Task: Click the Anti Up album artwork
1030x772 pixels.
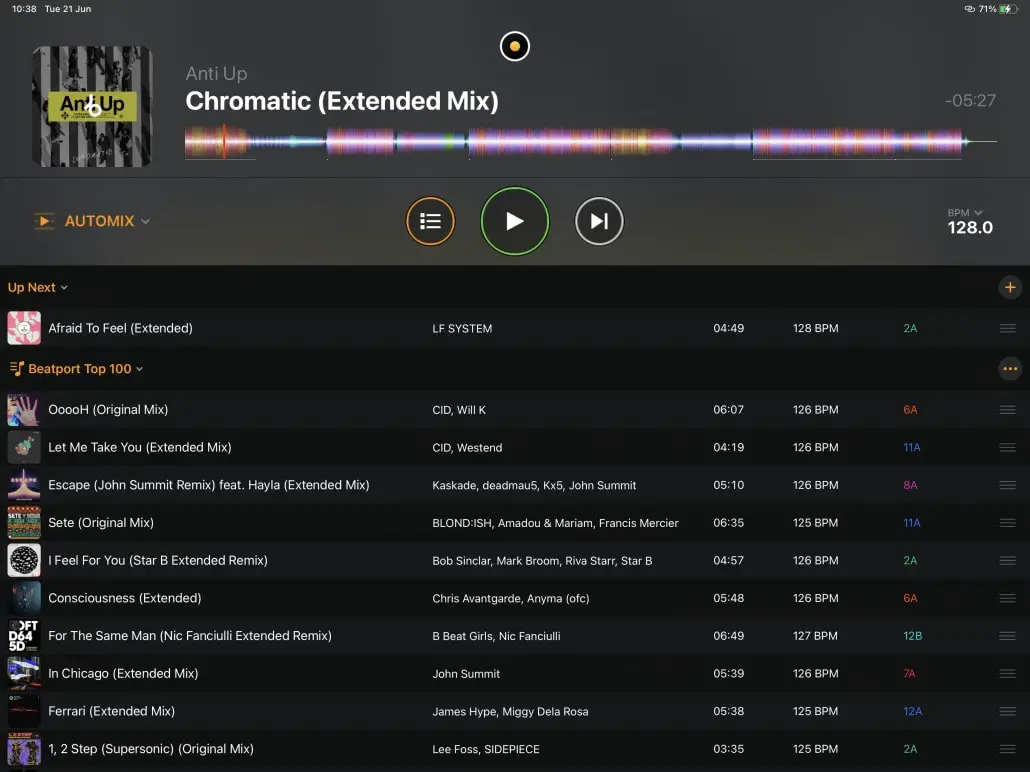Action: coord(92,106)
